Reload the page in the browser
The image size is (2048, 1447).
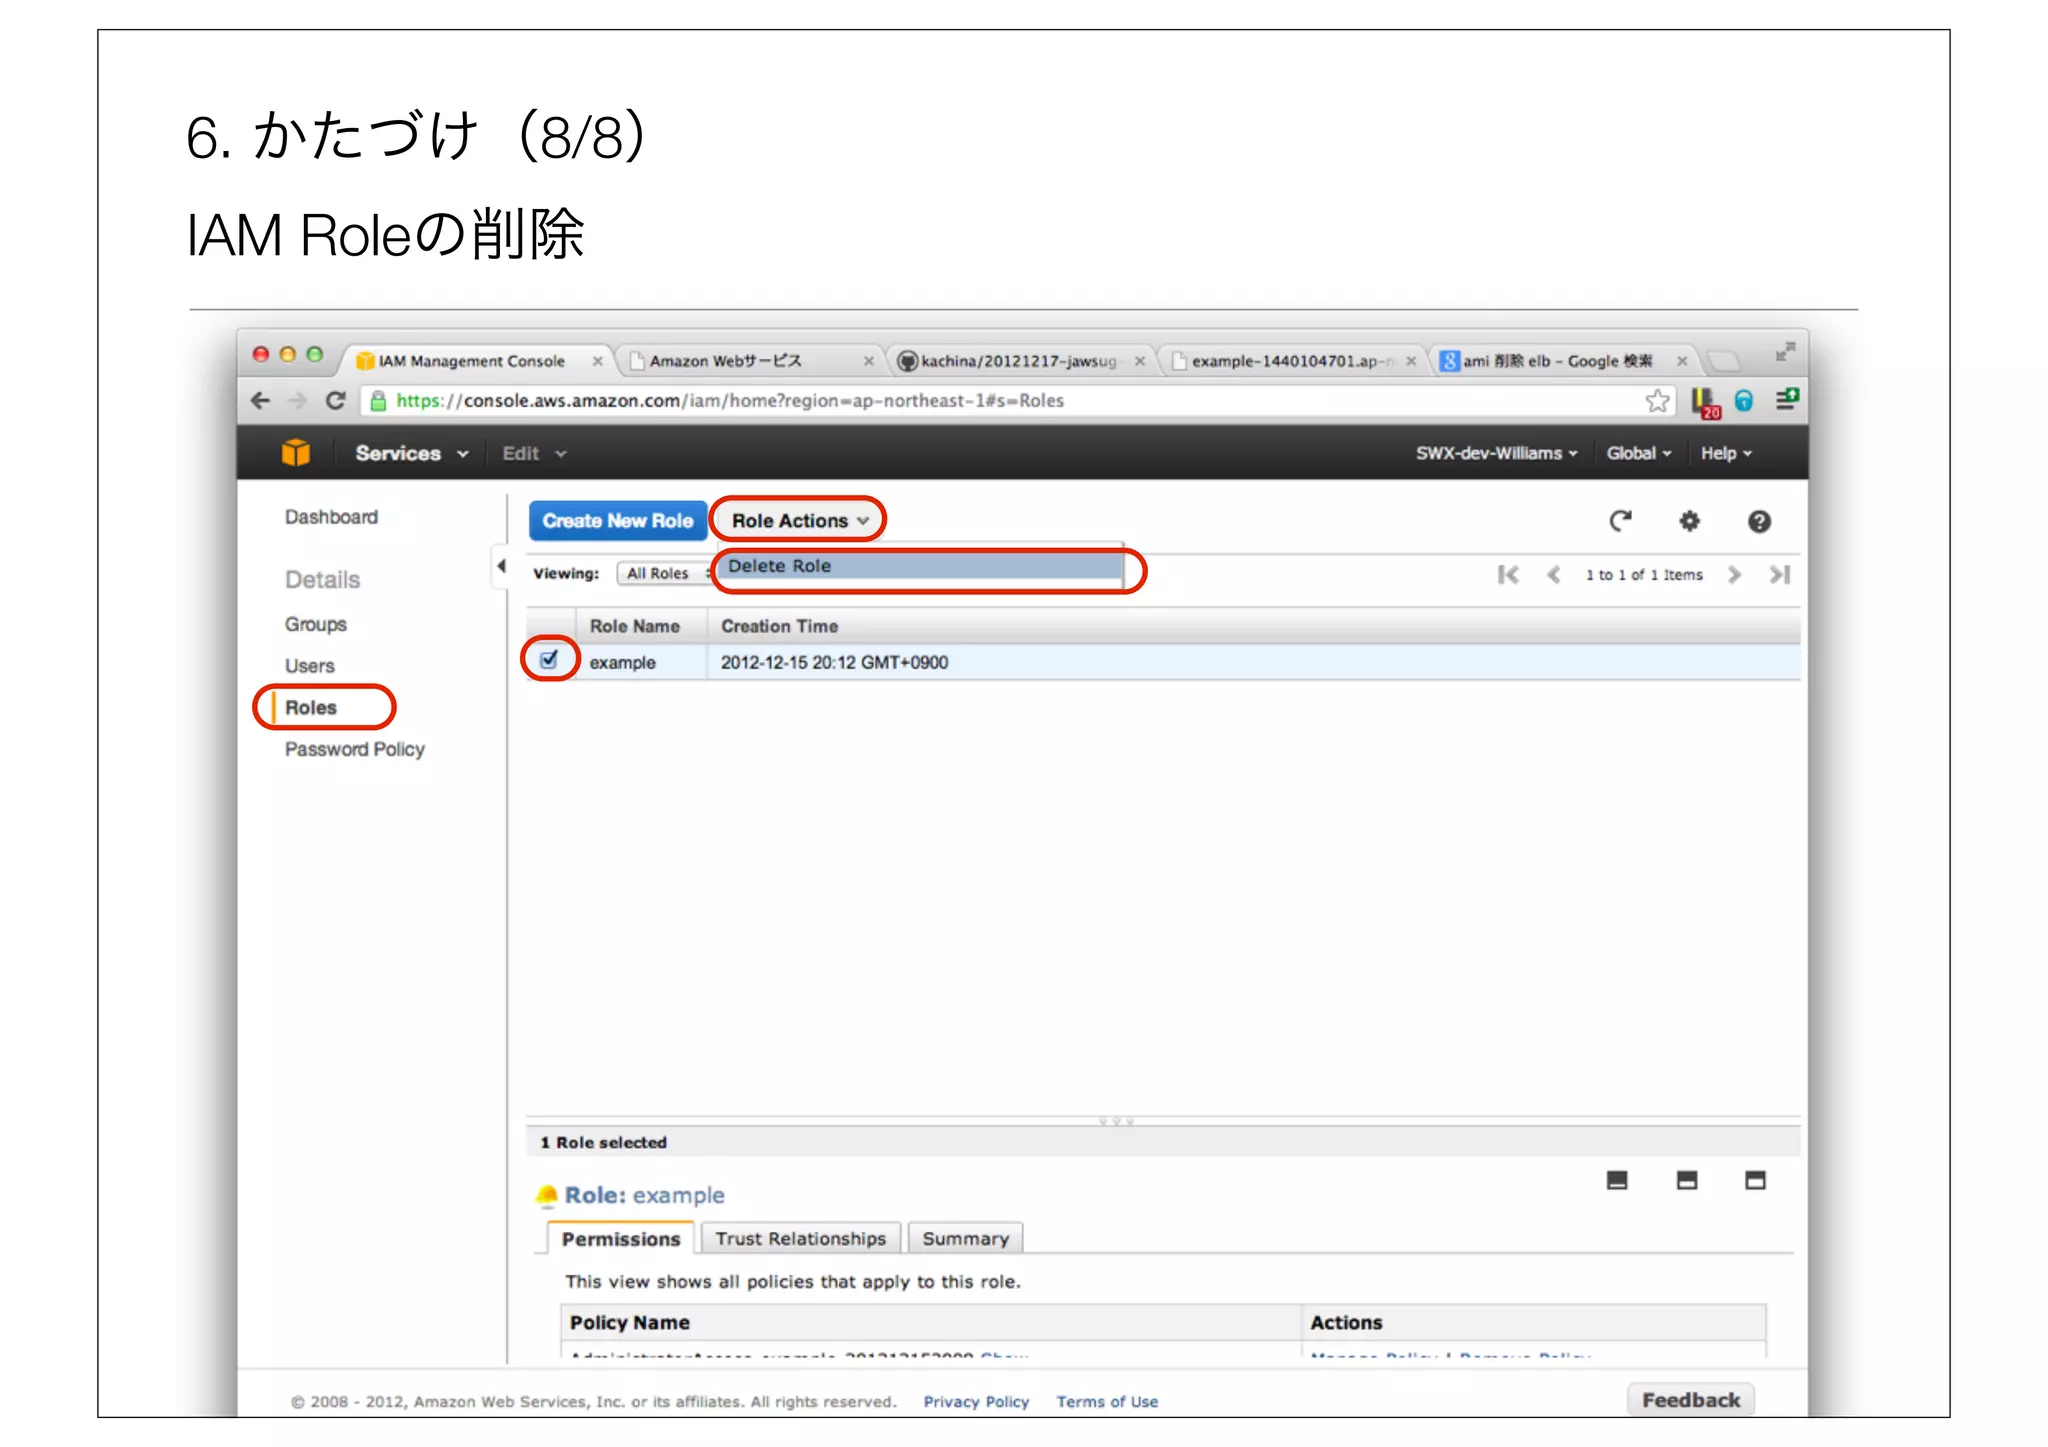[x=336, y=401]
